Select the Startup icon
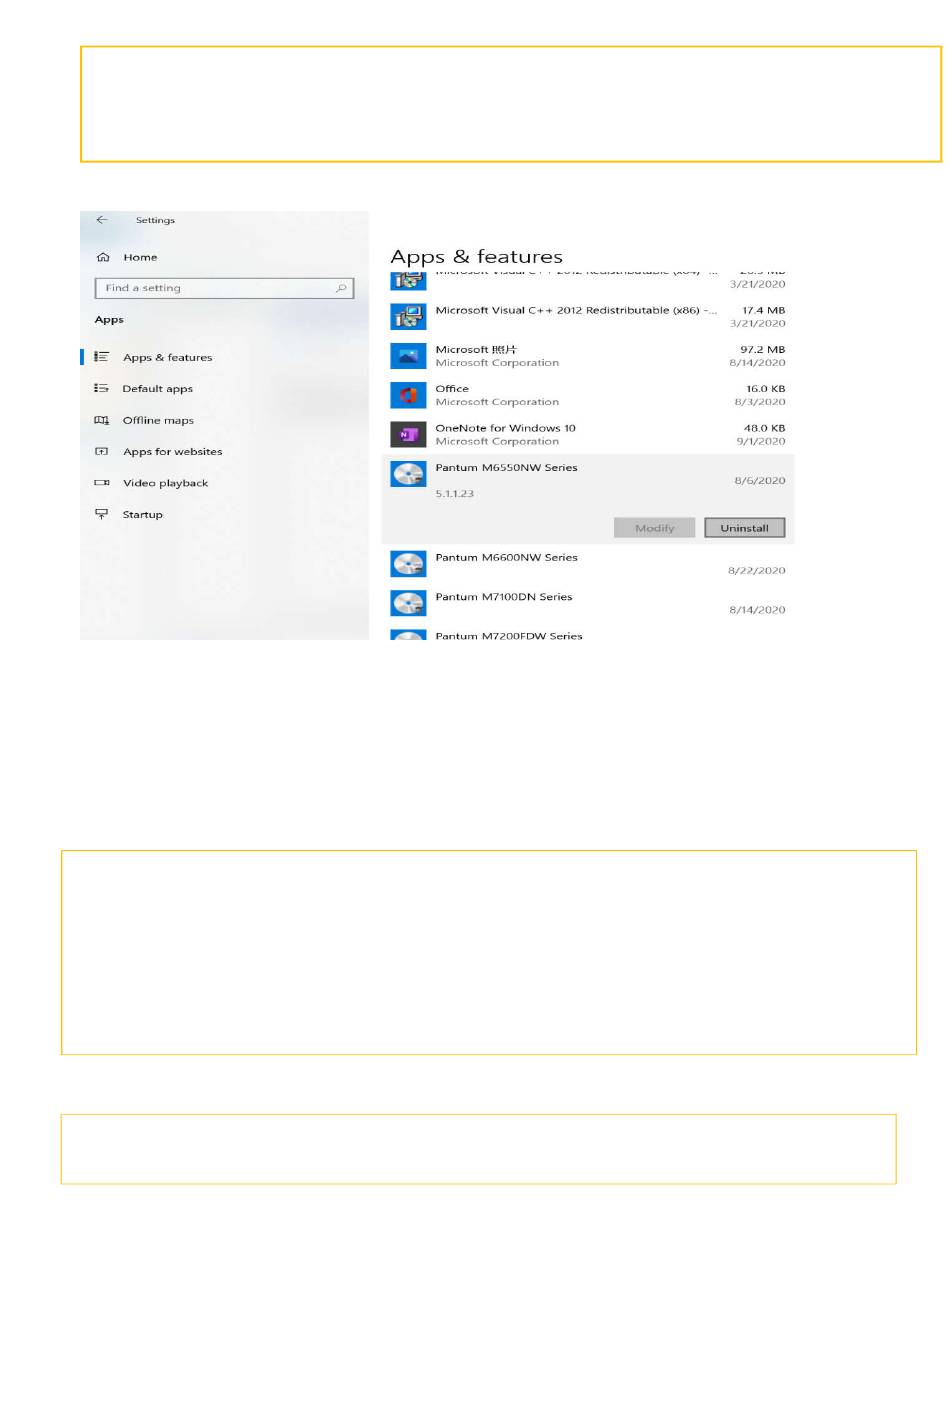 point(101,514)
